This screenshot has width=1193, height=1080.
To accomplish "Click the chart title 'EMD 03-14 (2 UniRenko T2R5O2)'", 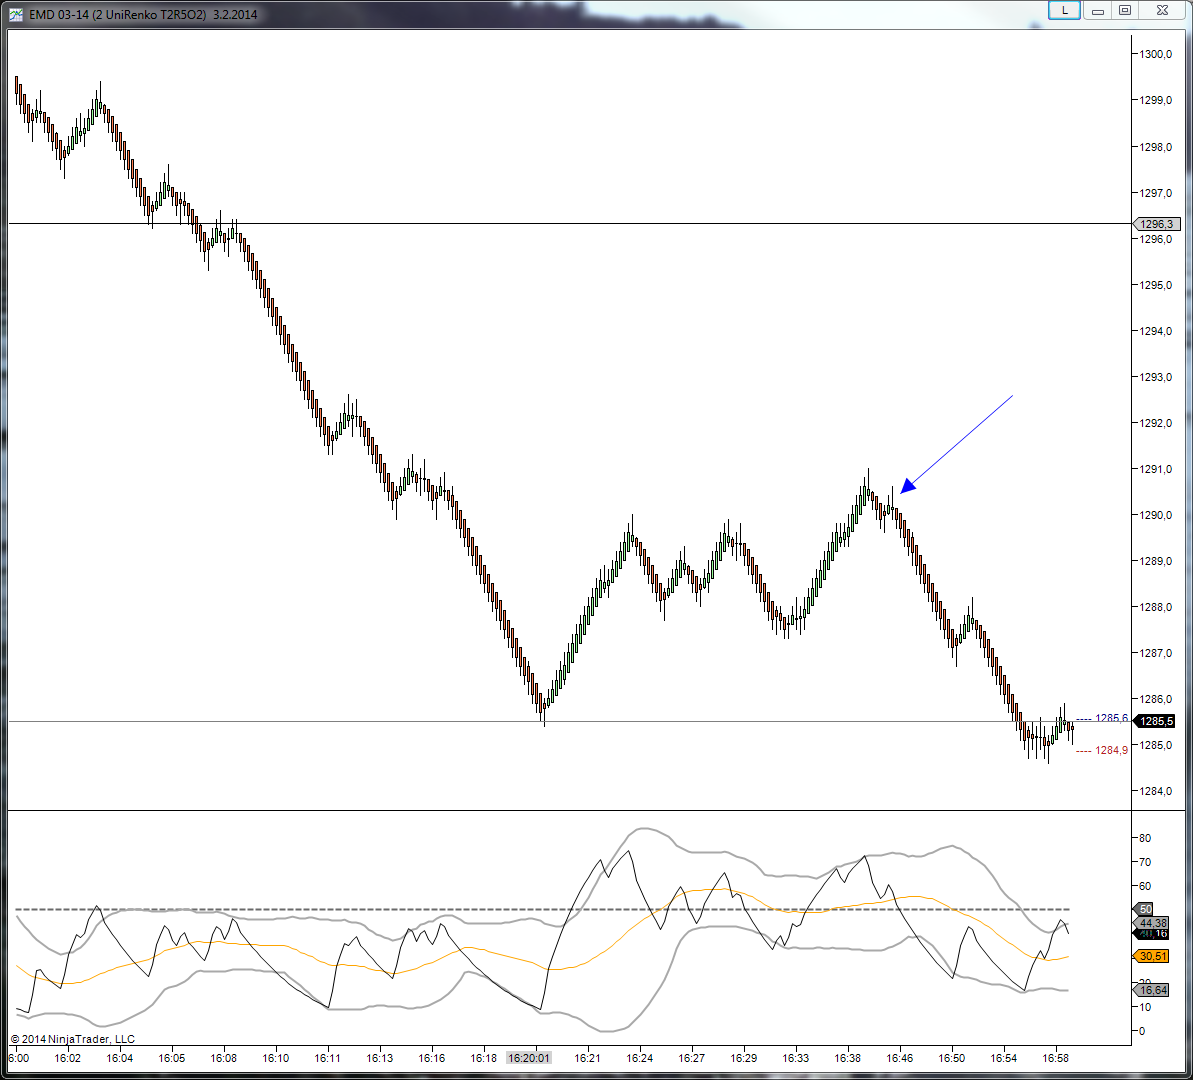I will click(118, 14).
